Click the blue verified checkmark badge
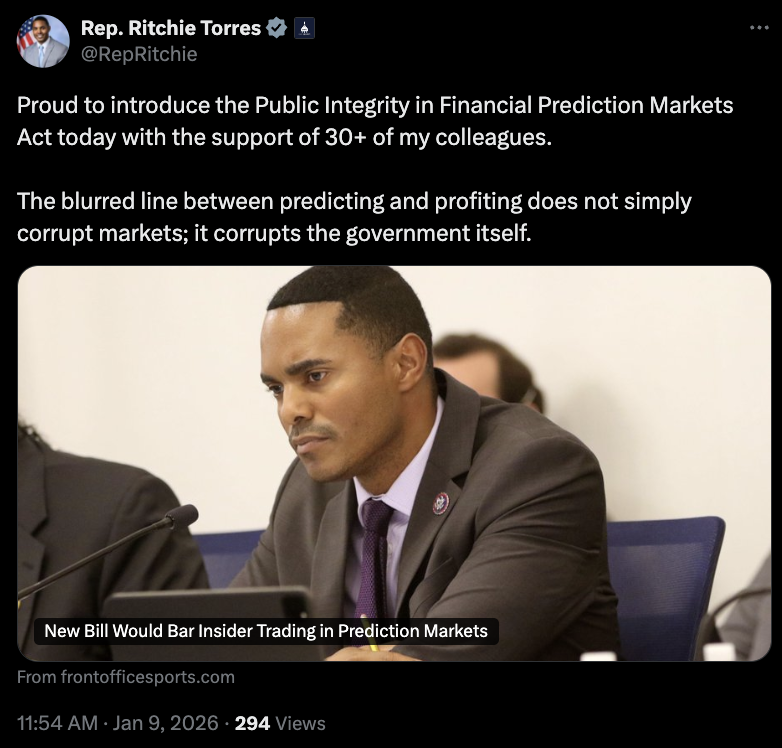This screenshot has width=782, height=748. coord(277,29)
